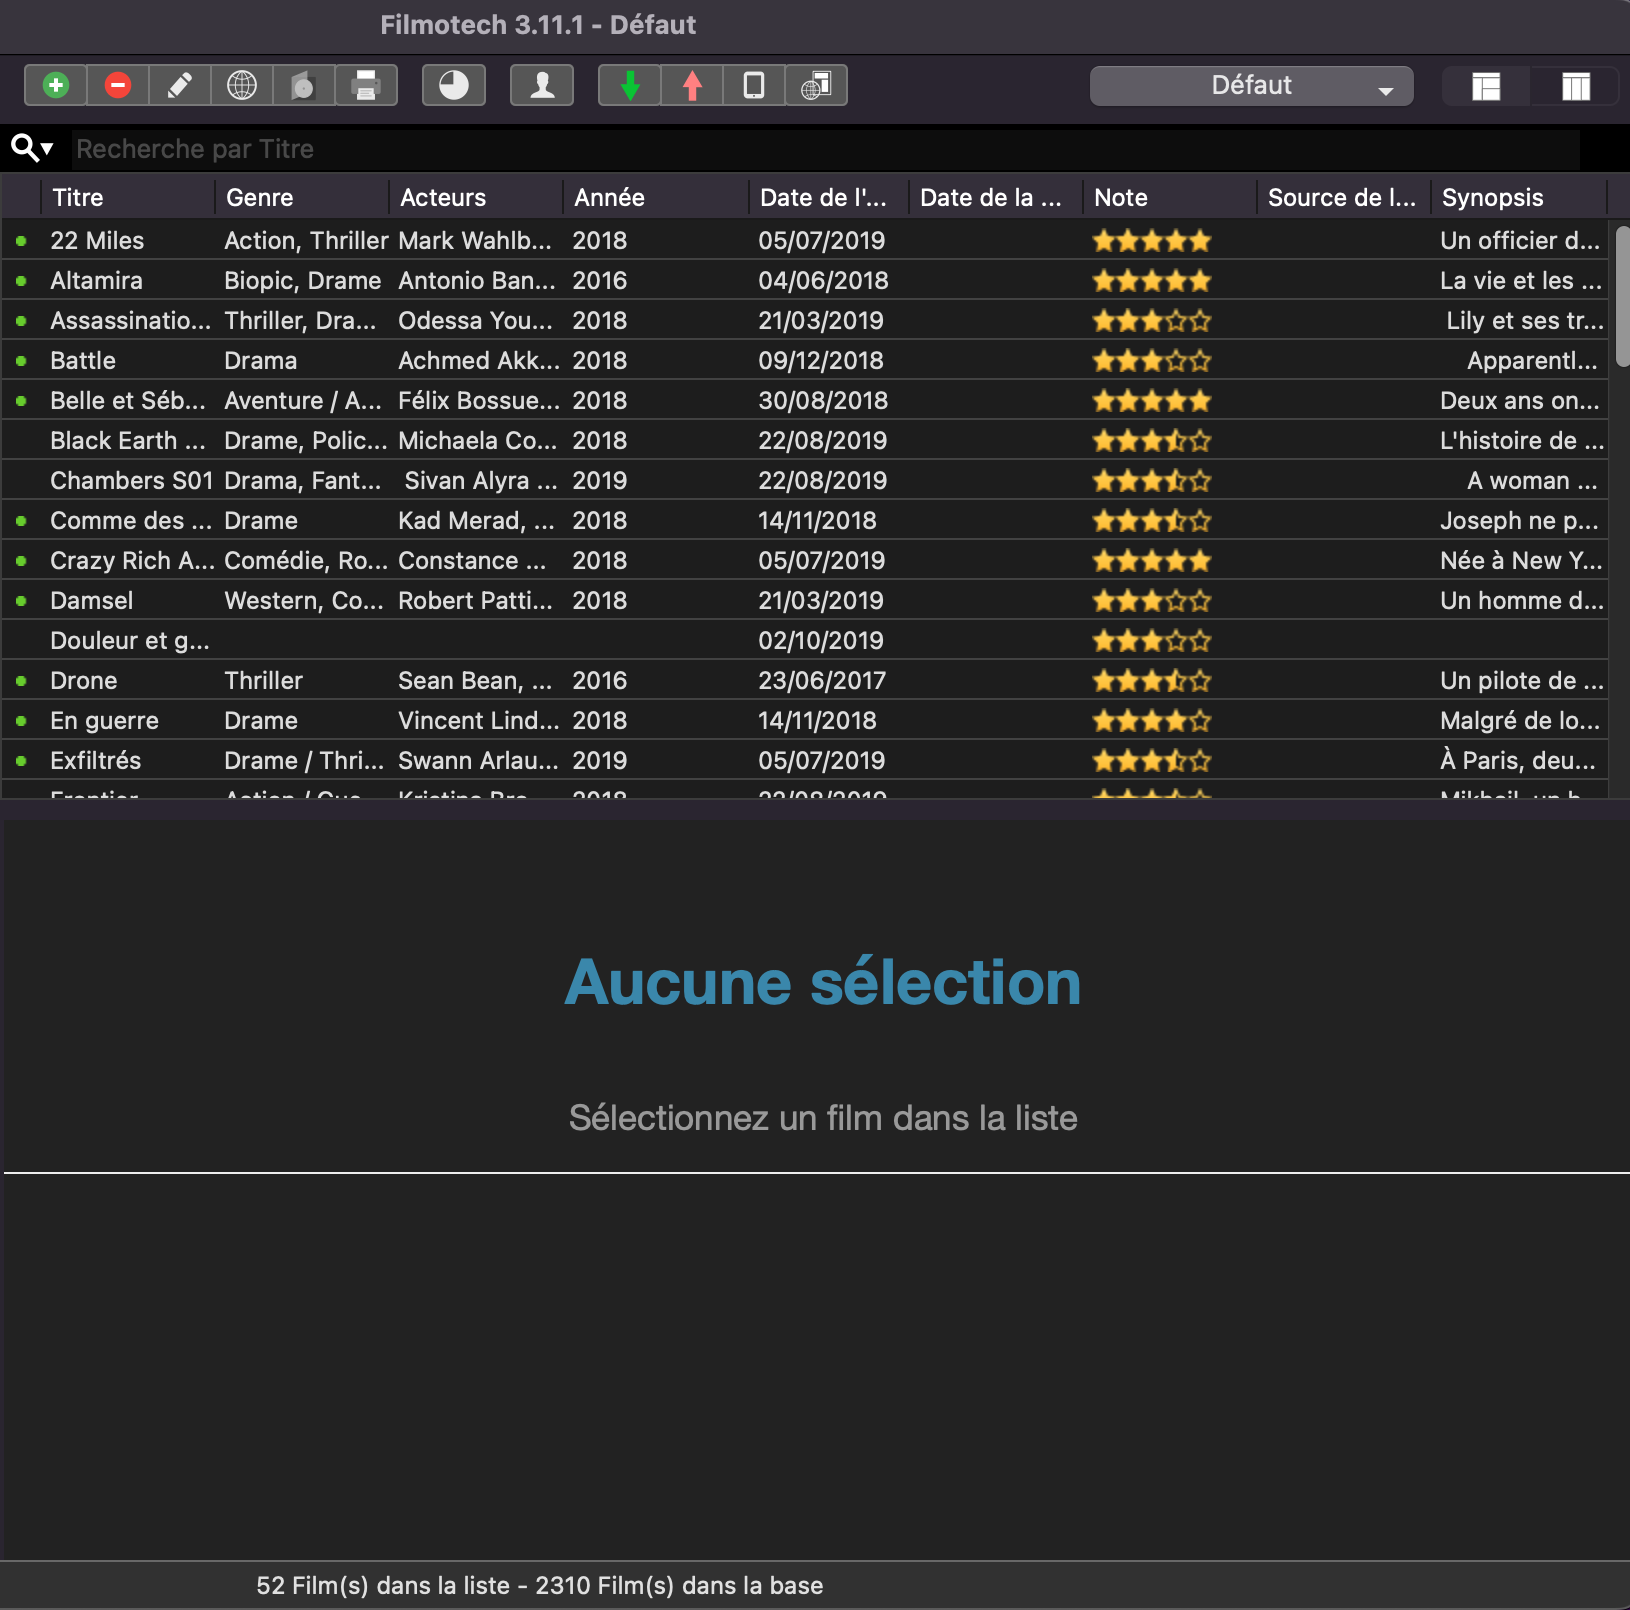Viewport: 1630px width, 1610px height.
Task: Click the globe web search icon
Action: click(x=242, y=86)
